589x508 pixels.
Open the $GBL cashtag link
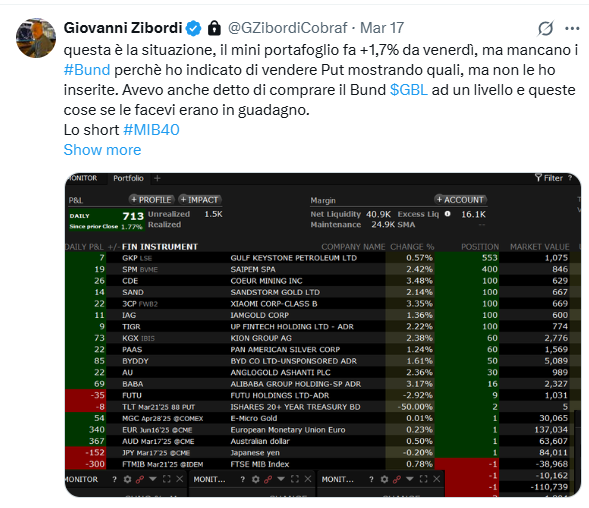(409, 90)
